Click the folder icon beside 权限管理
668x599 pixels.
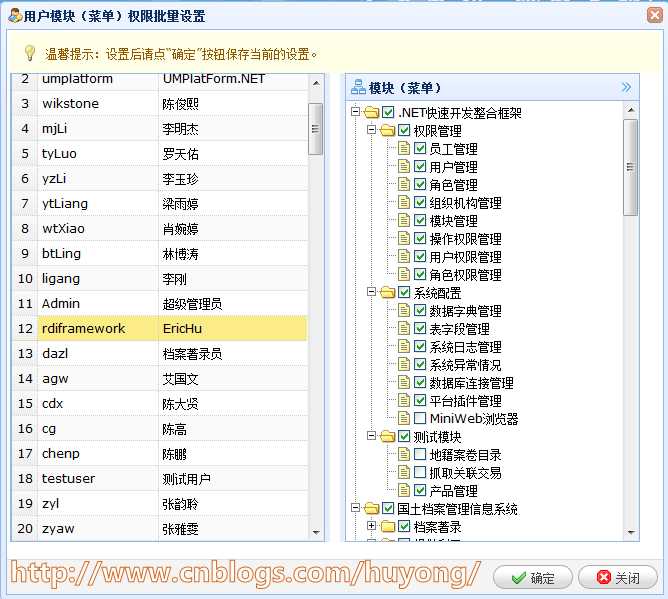pyautogui.click(x=387, y=130)
